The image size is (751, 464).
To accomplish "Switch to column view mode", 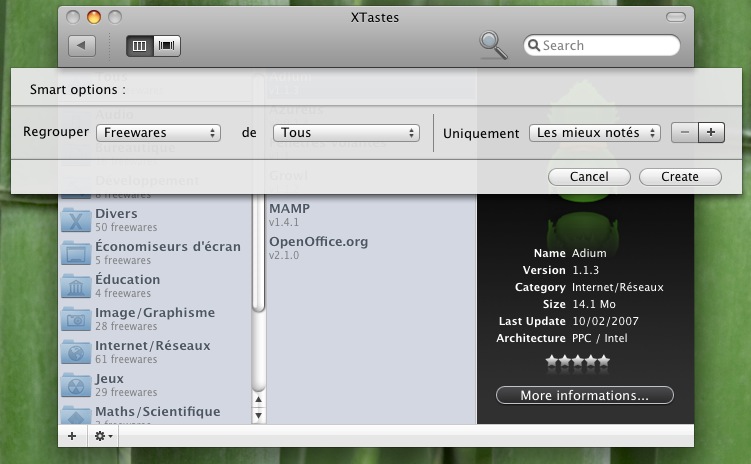I will [x=139, y=45].
